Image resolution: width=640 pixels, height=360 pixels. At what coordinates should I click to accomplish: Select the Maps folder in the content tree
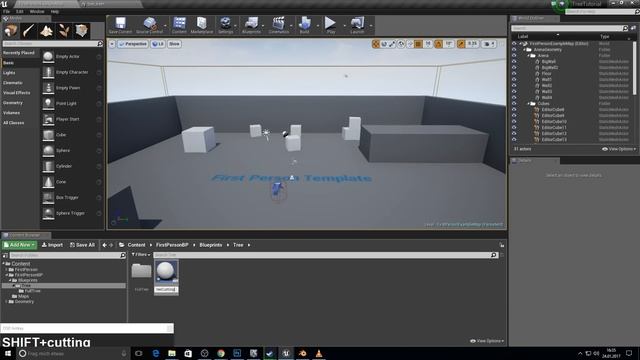point(23,296)
